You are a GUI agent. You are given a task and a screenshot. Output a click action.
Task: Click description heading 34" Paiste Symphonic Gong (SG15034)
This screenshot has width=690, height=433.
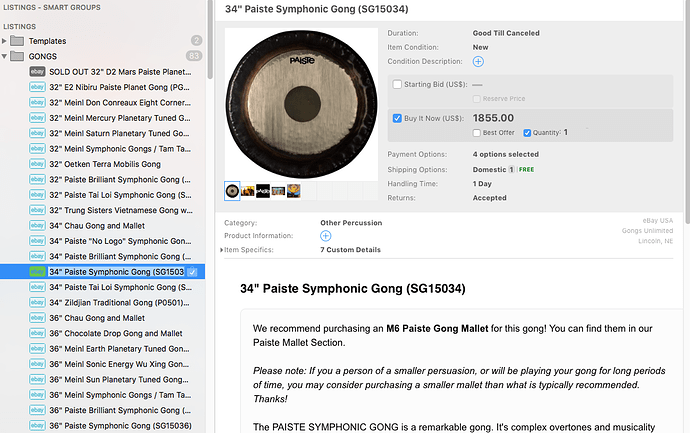click(x=353, y=289)
